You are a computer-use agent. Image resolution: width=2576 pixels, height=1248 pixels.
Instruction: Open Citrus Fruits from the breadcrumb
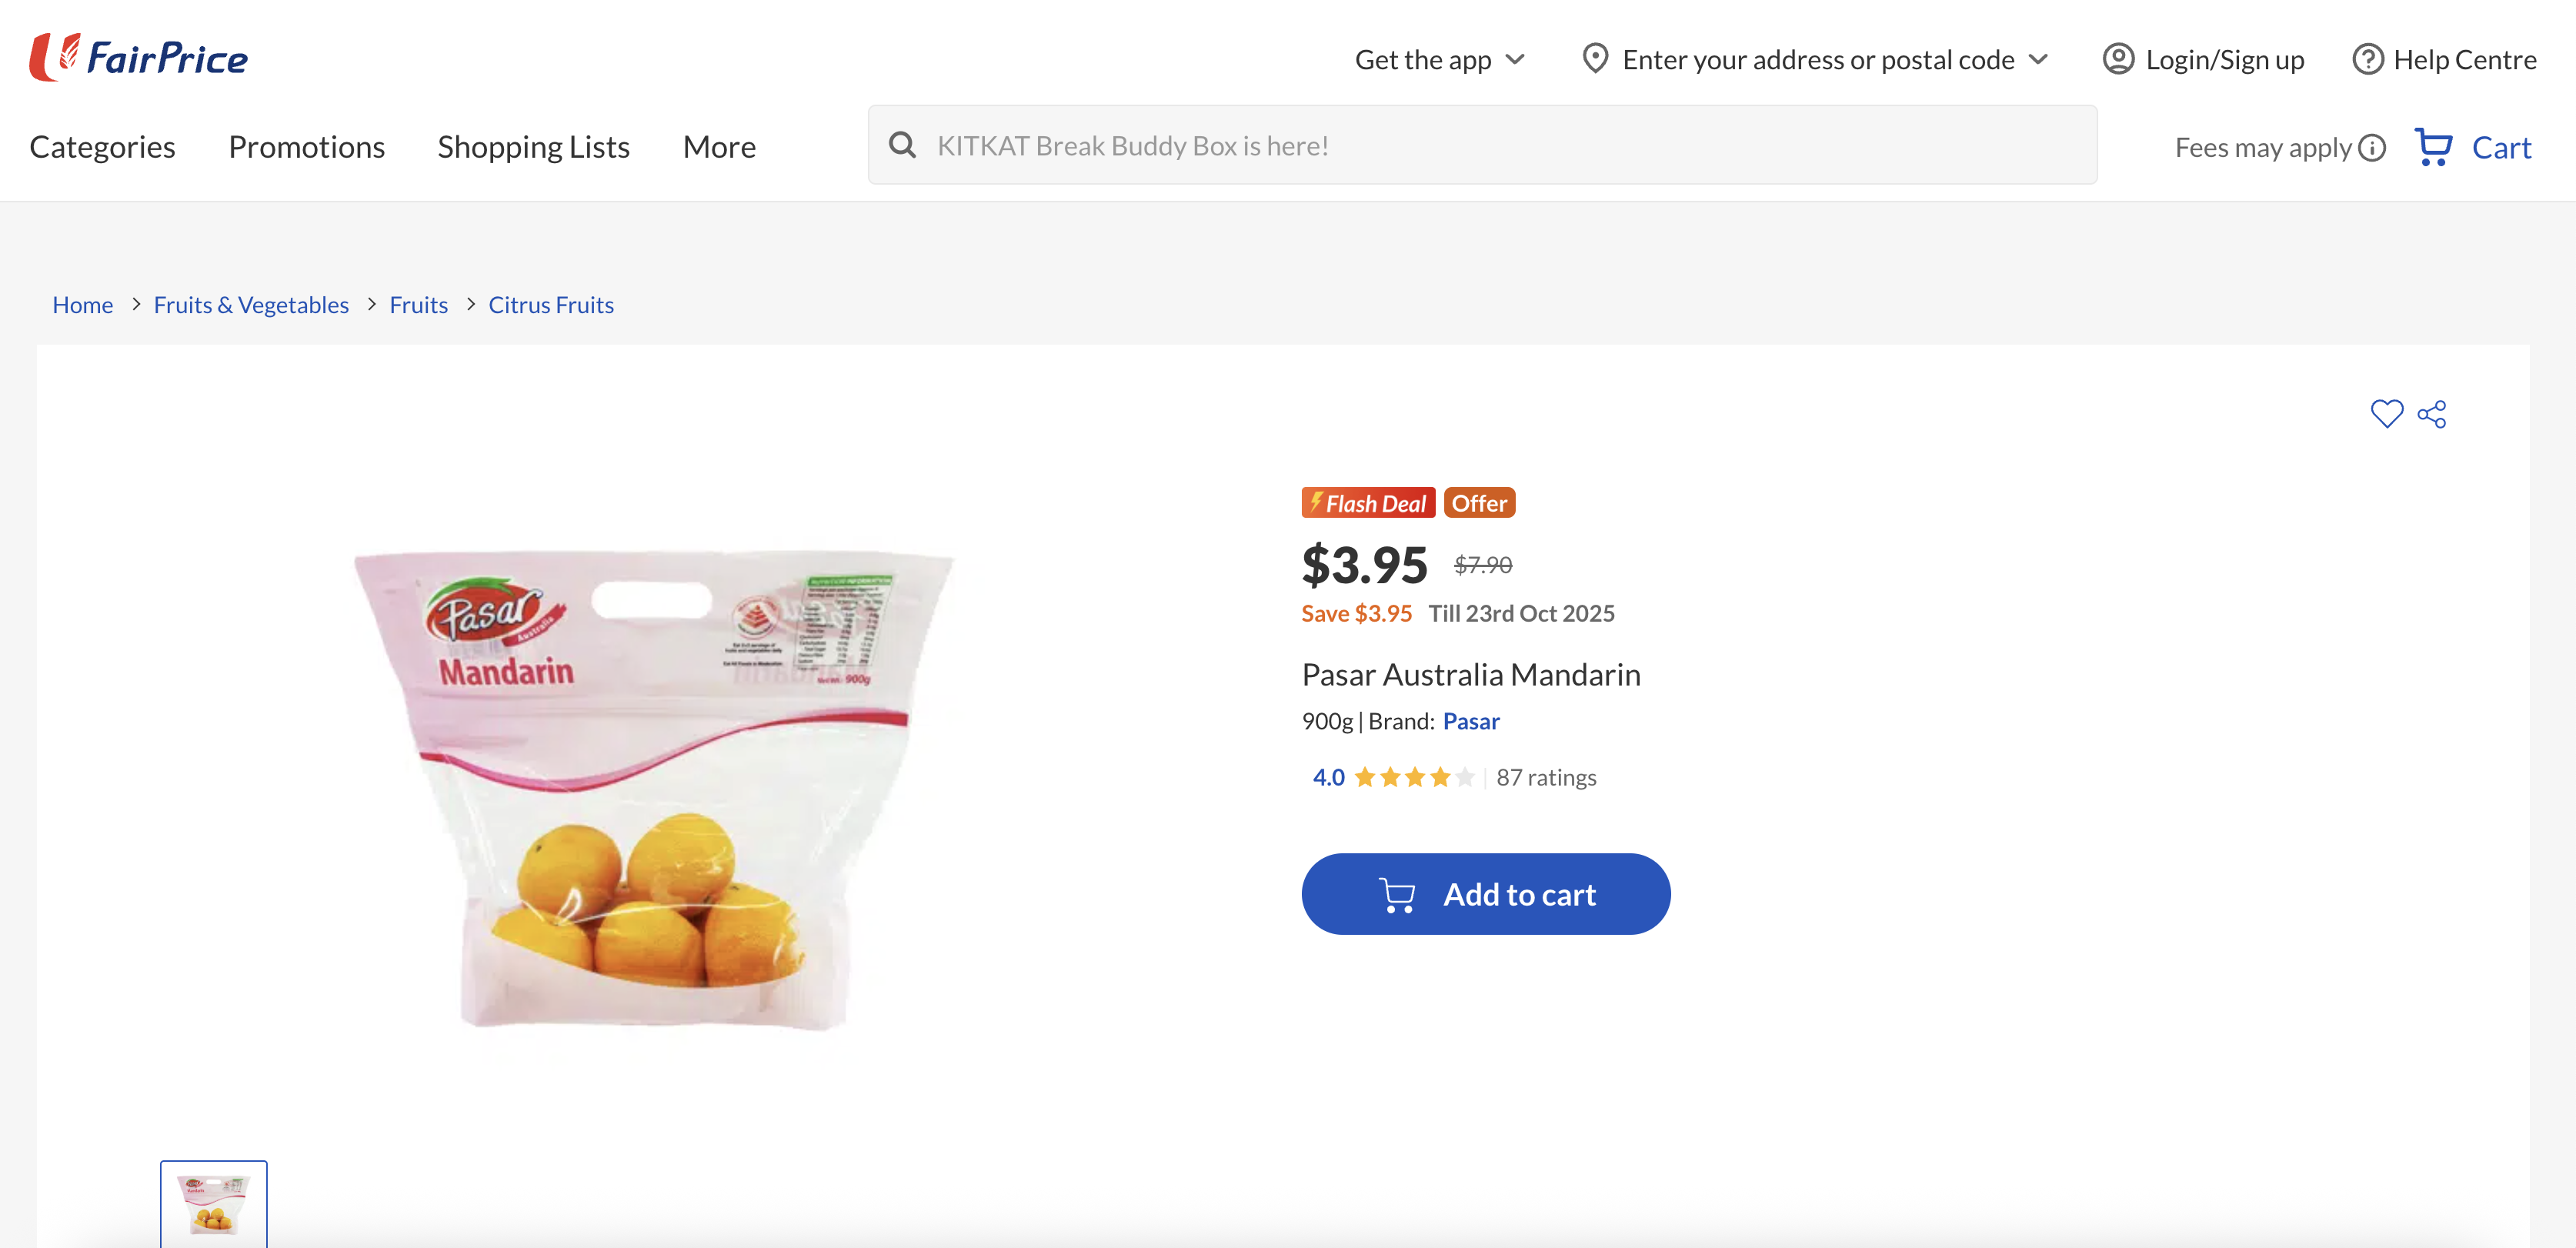coord(551,304)
